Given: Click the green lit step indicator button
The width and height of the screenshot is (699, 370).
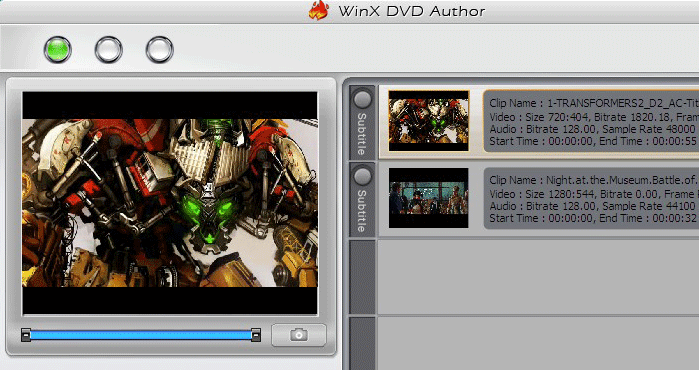Looking at the screenshot, I should 58,49.
